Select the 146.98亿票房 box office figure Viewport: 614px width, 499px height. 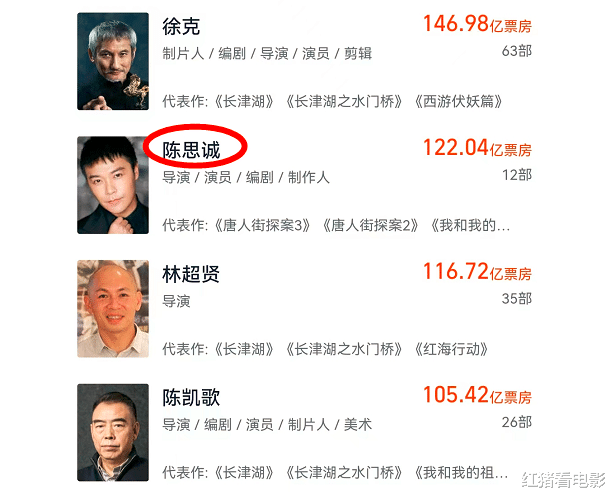point(477,24)
